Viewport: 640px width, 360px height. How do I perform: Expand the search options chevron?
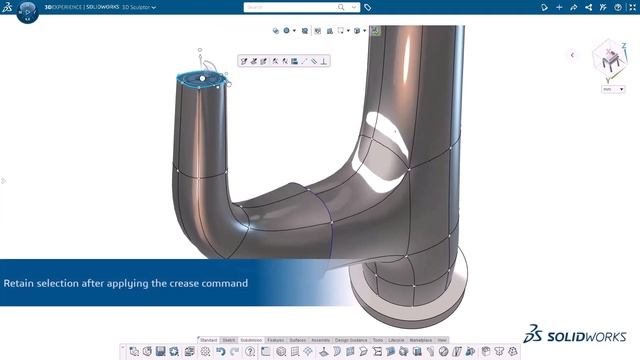pyautogui.click(x=354, y=7)
